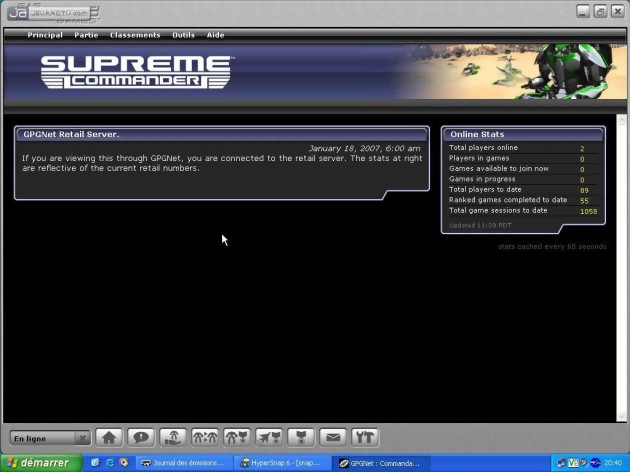Open the chat speech-bubble button
Viewport: 630px width, 472px height.
coord(141,437)
